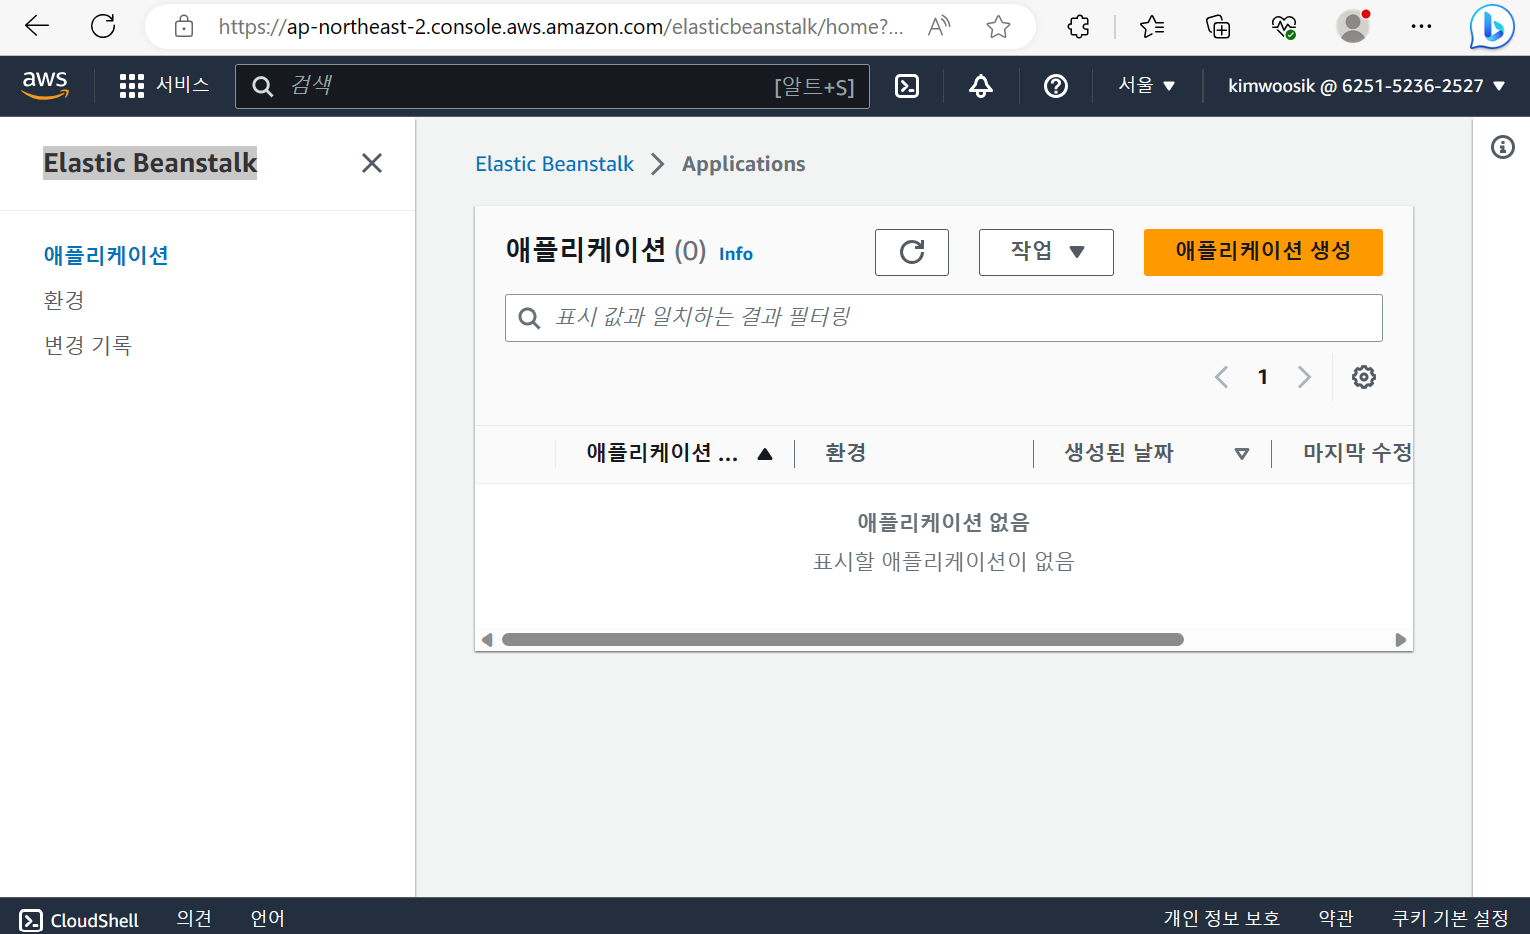Image resolution: width=1530 pixels, height=934 pixels.
Task: Open the help question mark menu
Action: click(x=1055, y=86)
